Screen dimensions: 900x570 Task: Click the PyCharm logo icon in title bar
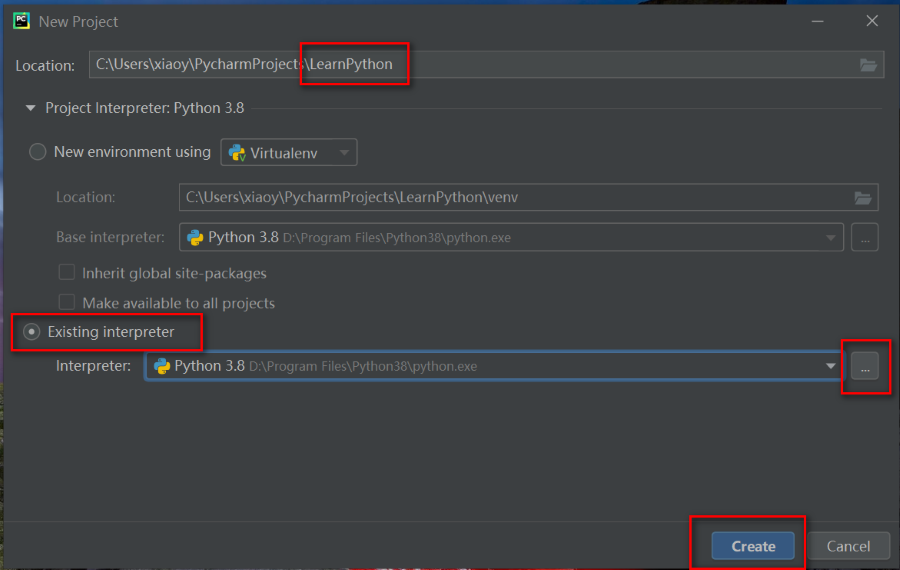click(x=22, y=21)
